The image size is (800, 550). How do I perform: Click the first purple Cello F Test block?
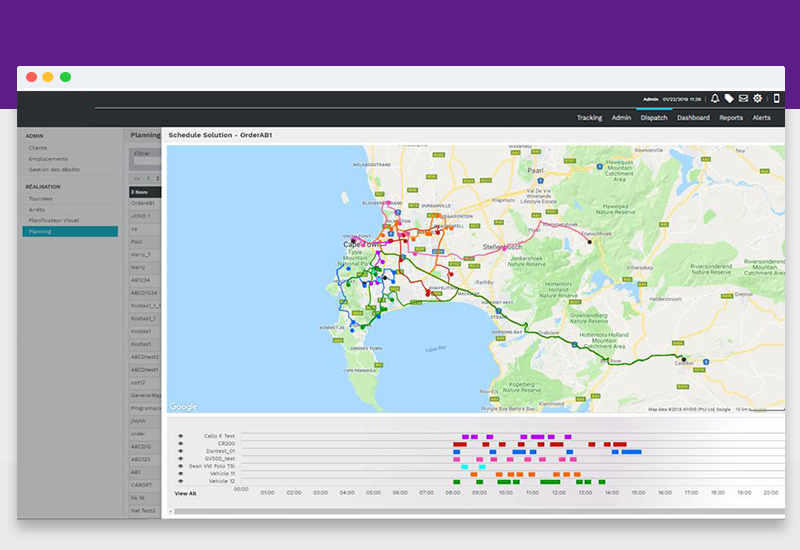pos(465,437)
